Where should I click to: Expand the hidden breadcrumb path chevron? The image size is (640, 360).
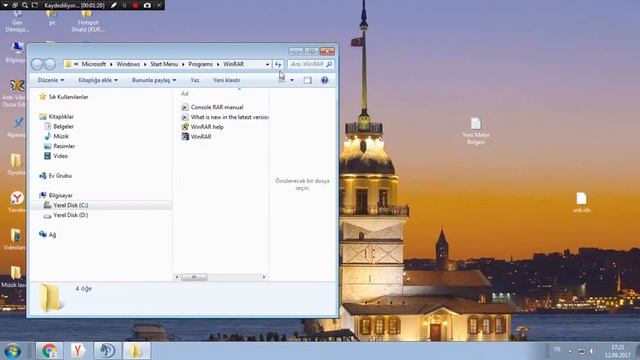pyautogui.click(x=76, y=64)
